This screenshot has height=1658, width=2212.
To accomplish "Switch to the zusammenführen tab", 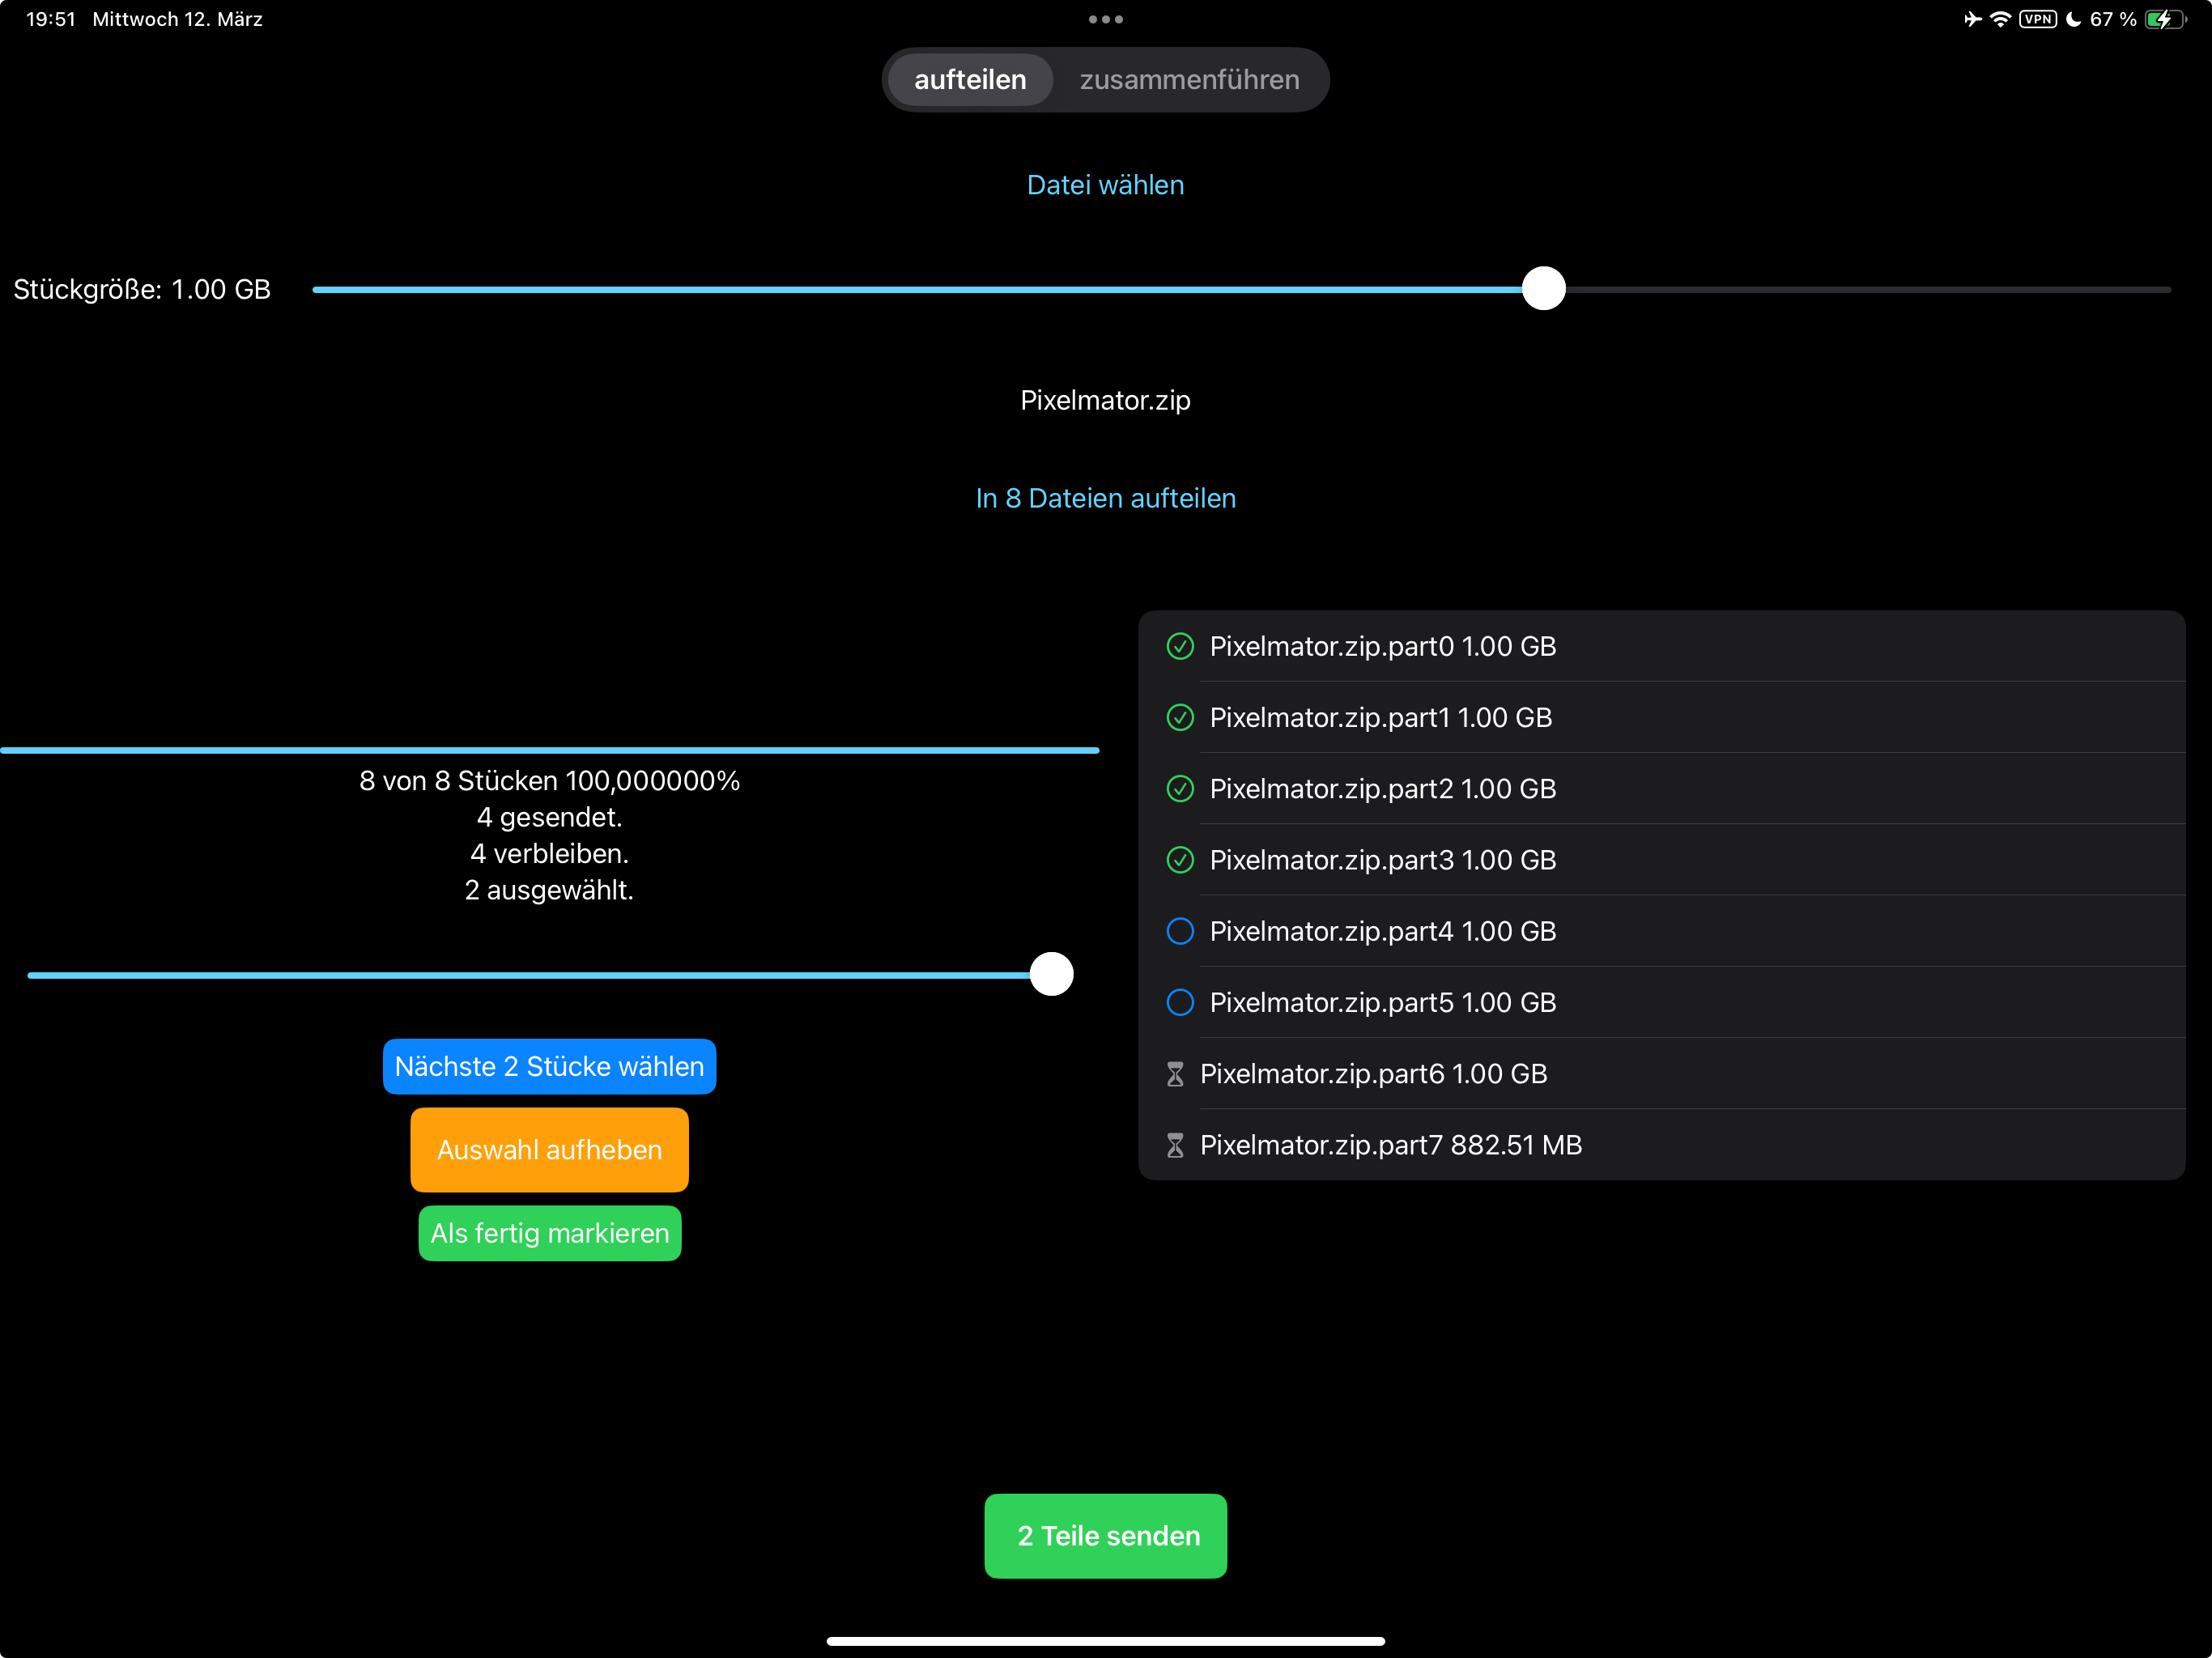I will 1189,80.
